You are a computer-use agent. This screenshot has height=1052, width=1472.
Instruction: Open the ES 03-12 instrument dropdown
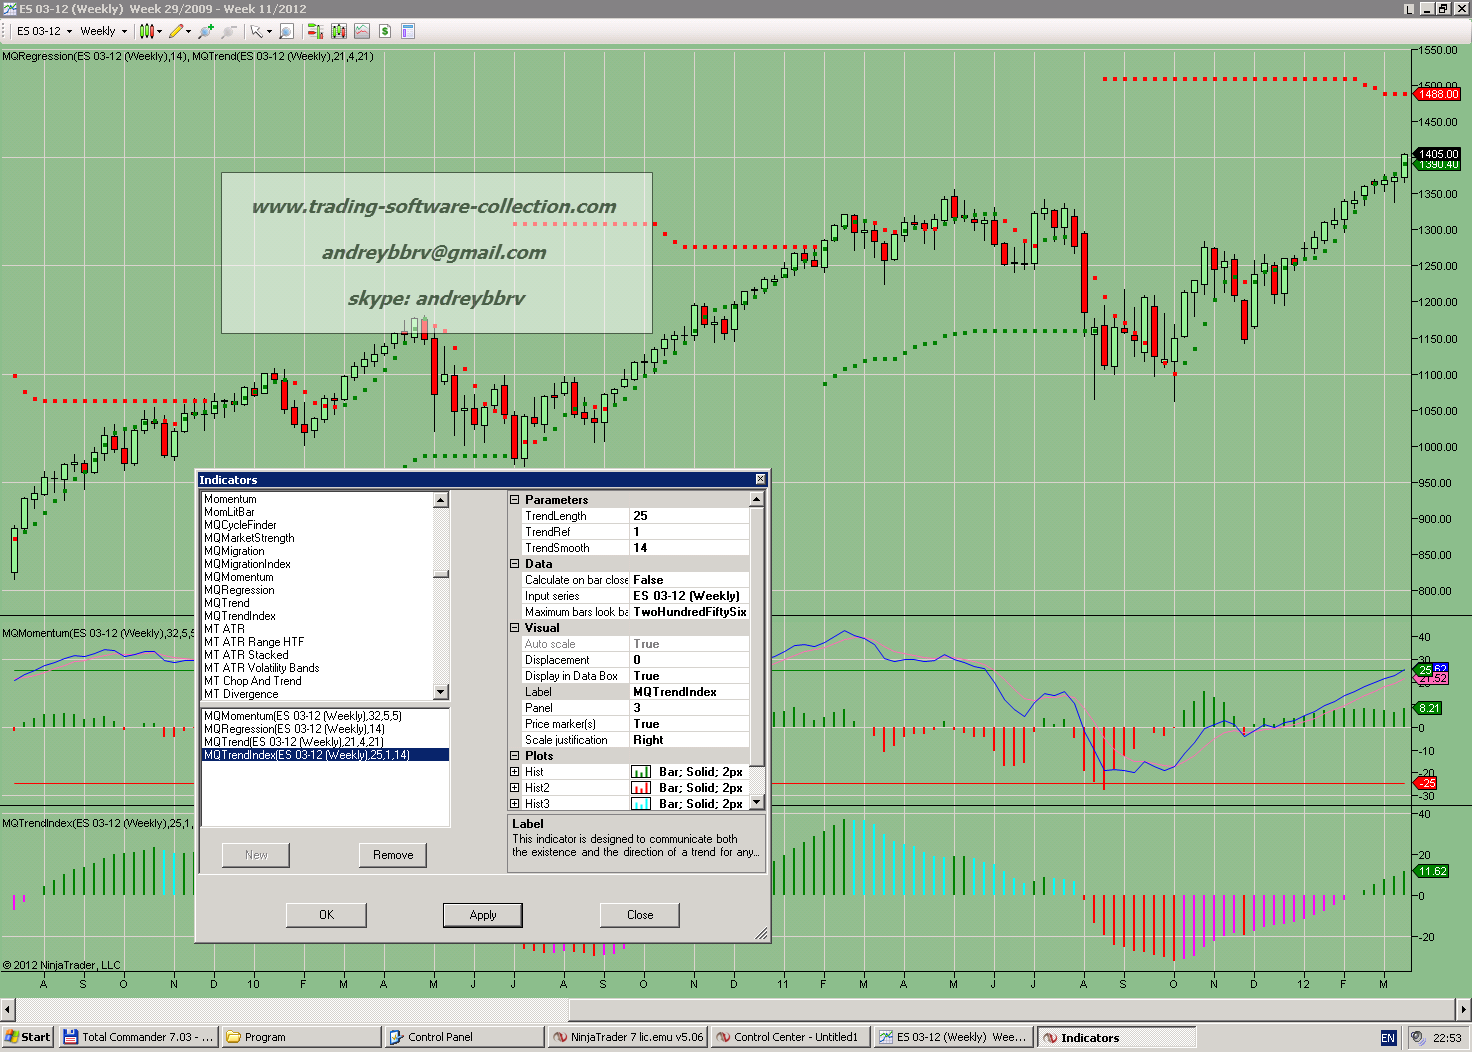pyautogui.click(x=45, y=31)
